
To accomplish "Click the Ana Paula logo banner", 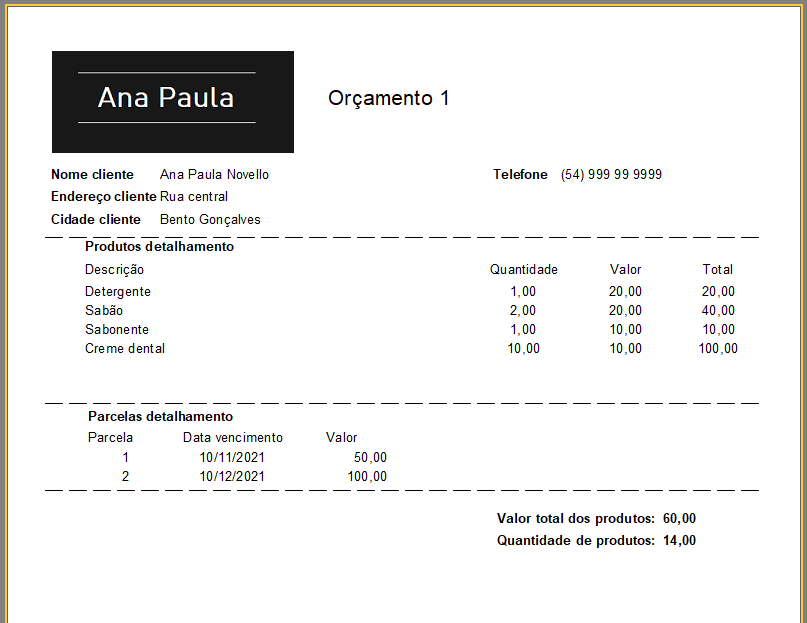I will [173, 101].
